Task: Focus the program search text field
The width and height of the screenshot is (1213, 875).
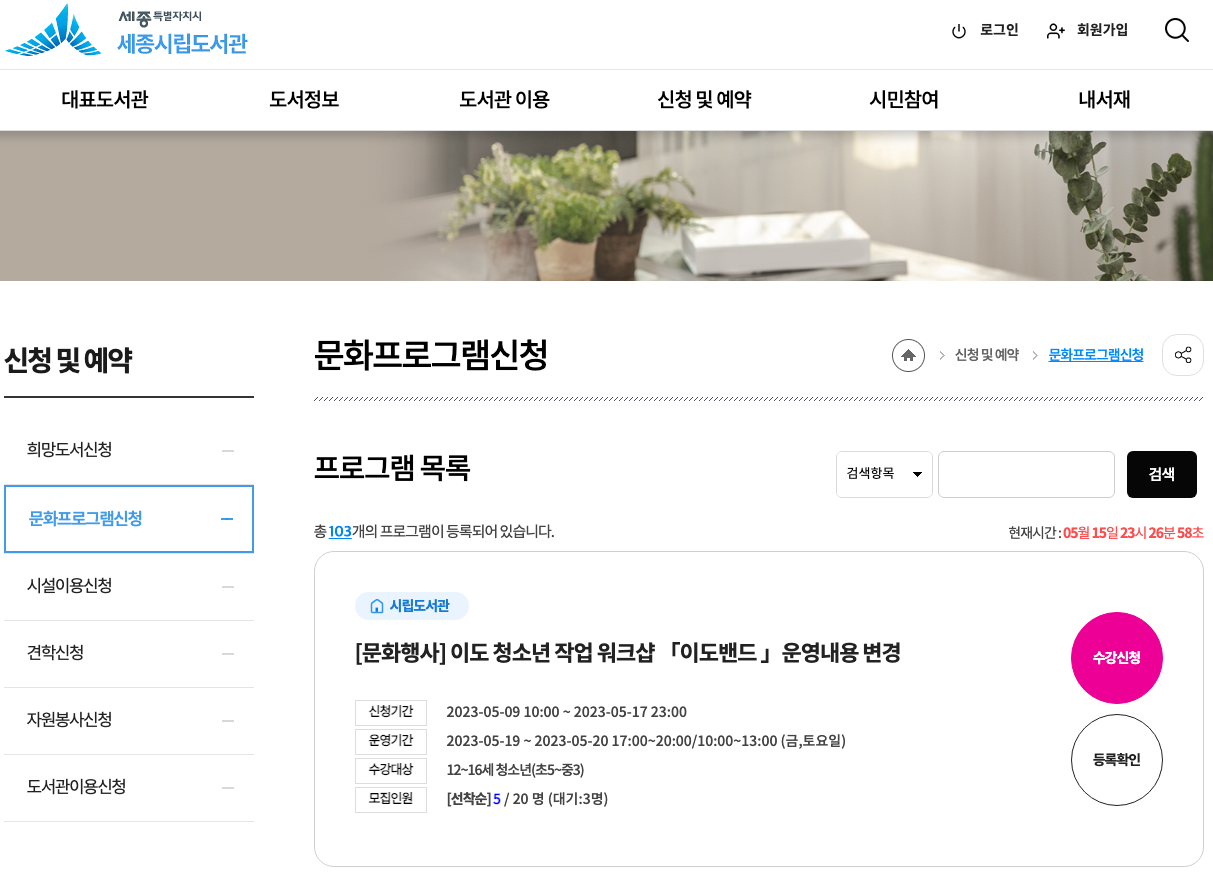Action: (x=1026, y=474)
